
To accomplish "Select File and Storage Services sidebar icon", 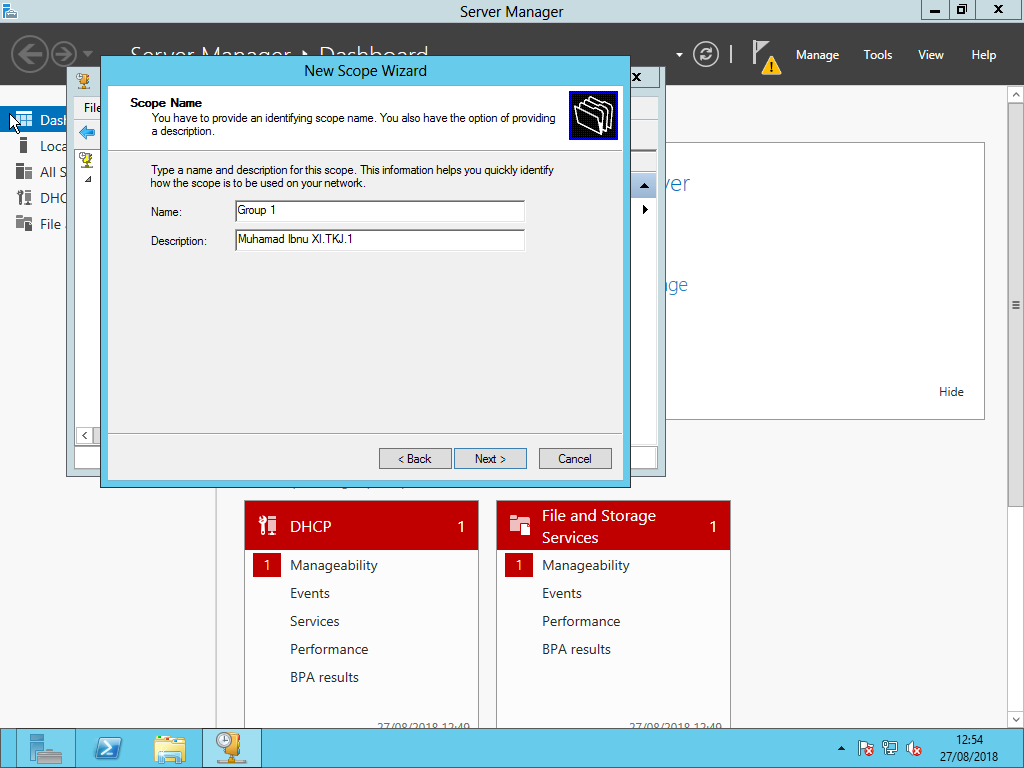I will pos(24,223).
